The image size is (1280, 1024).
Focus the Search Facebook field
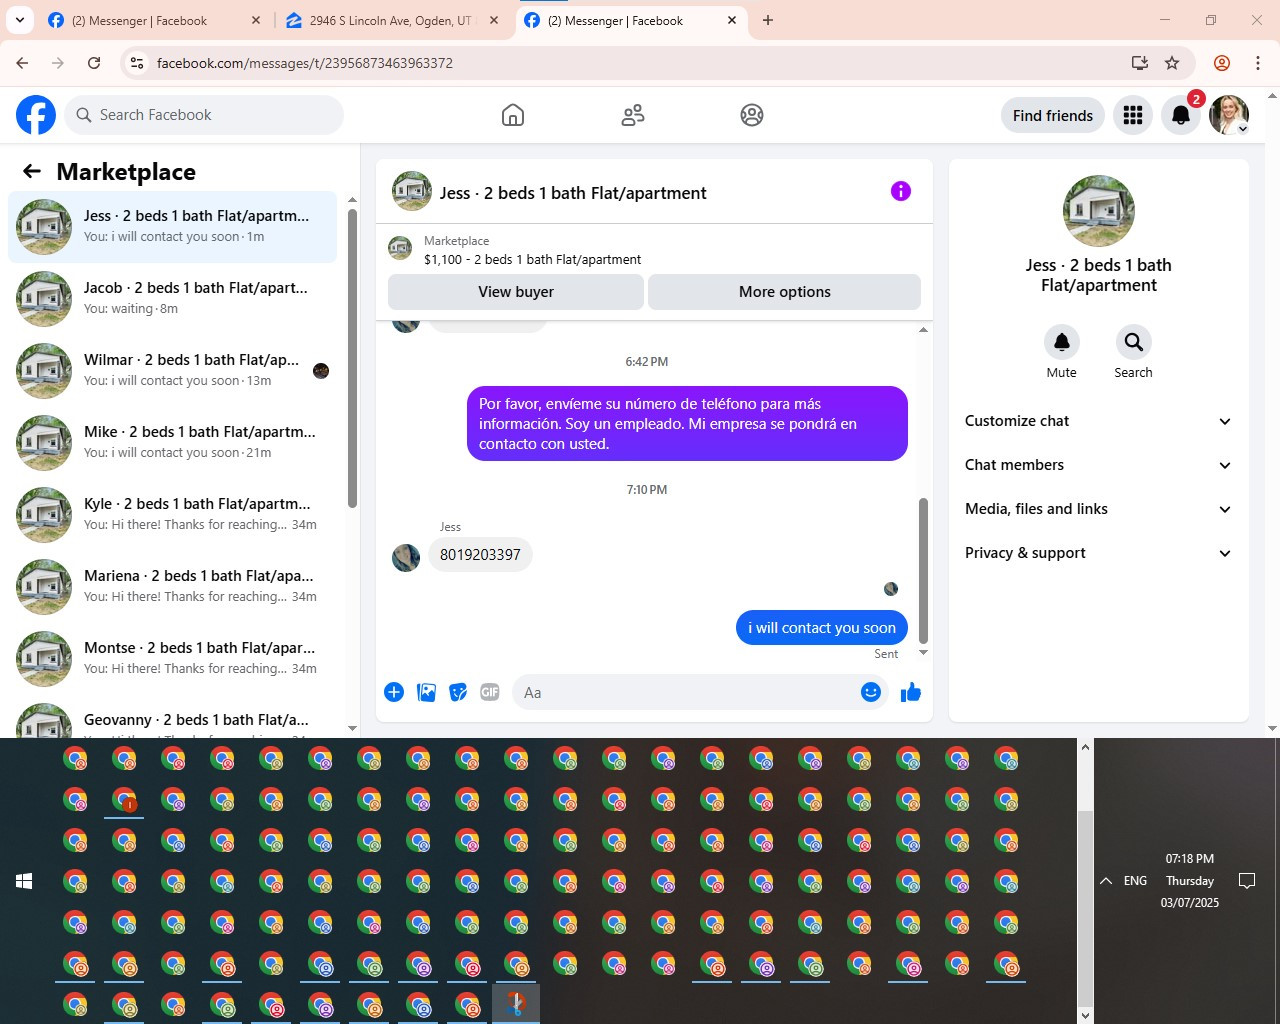[x=204, y=115]
